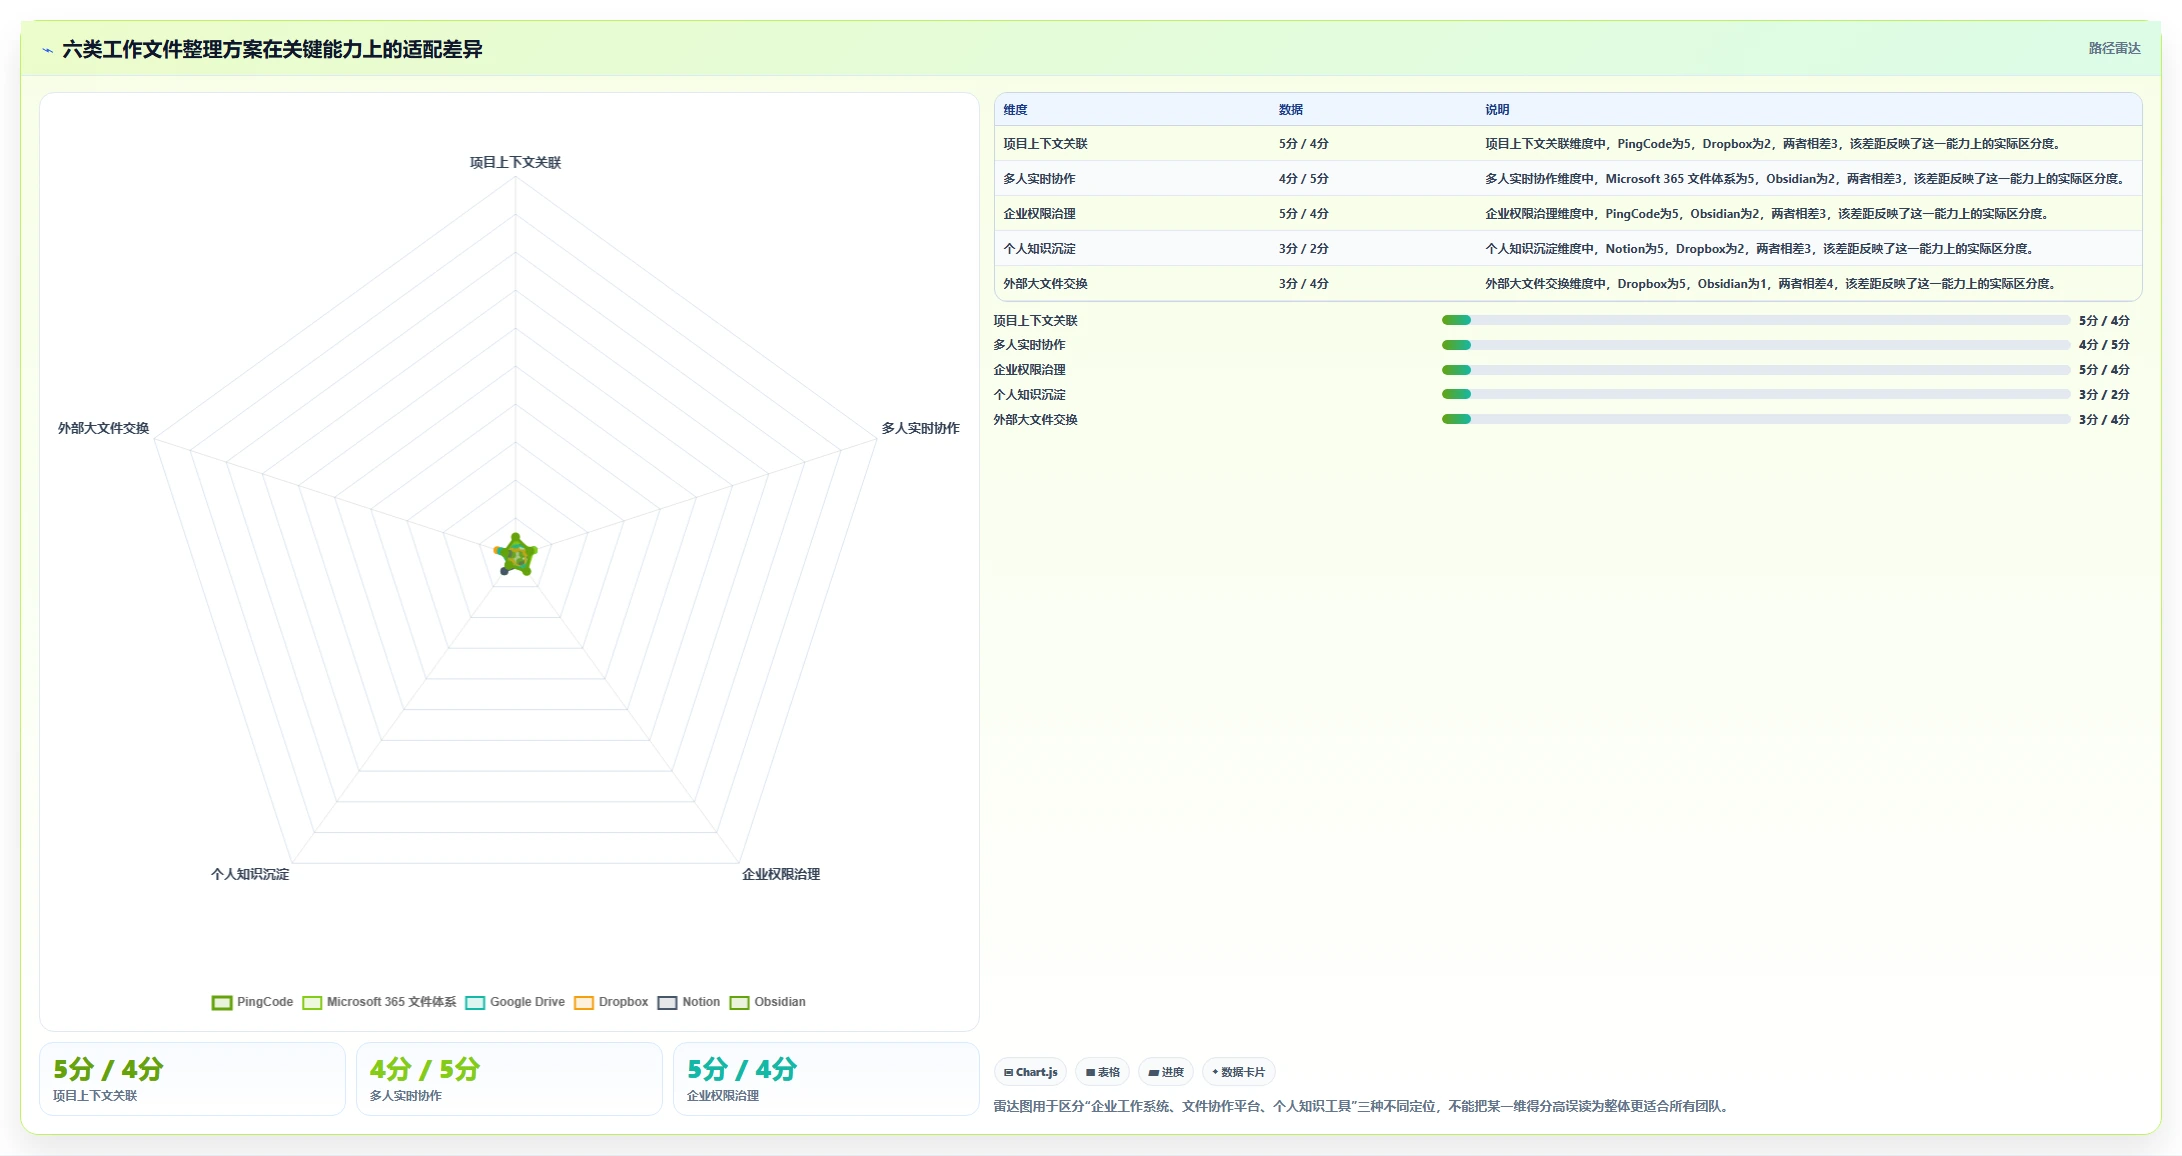Toggle the PingCode legend swatch
This screenshot has width=2182, height=1156.
[222, 1002]
